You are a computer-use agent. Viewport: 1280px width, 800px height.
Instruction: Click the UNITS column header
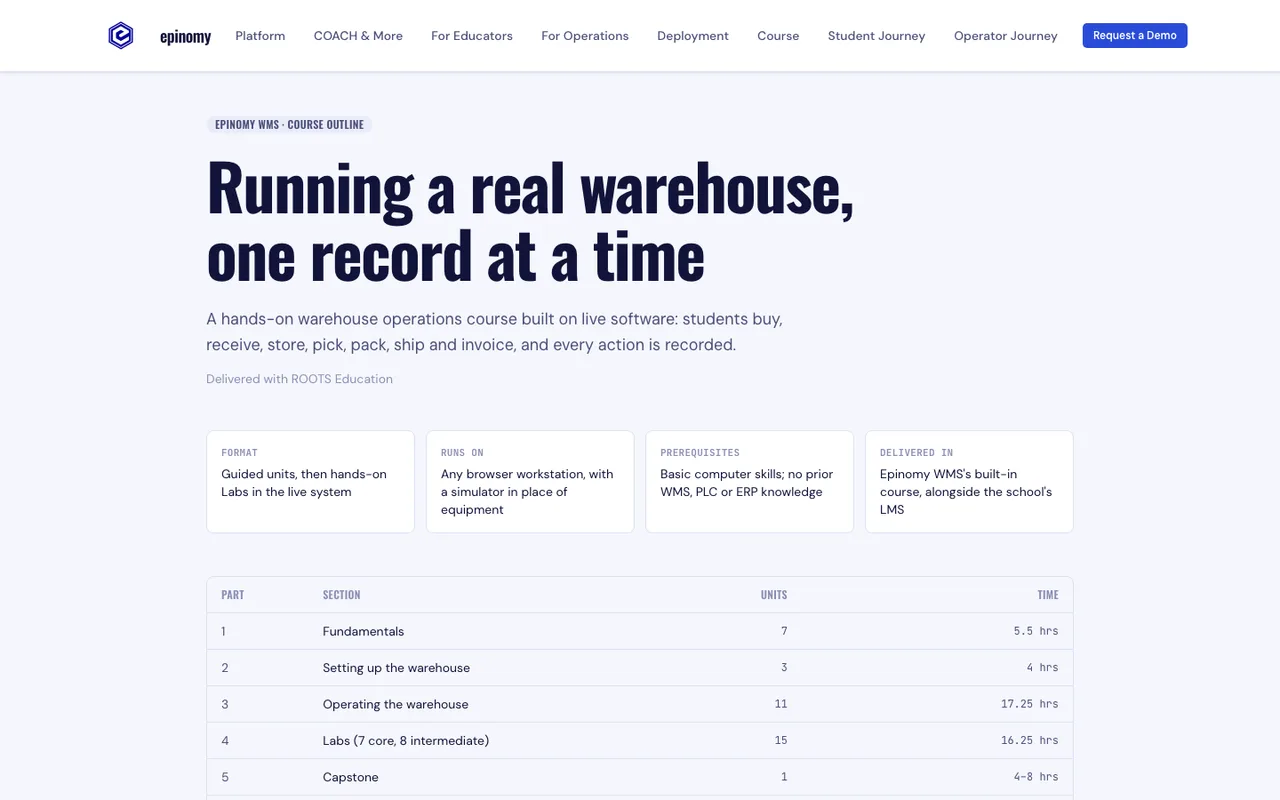coord(774,595)
